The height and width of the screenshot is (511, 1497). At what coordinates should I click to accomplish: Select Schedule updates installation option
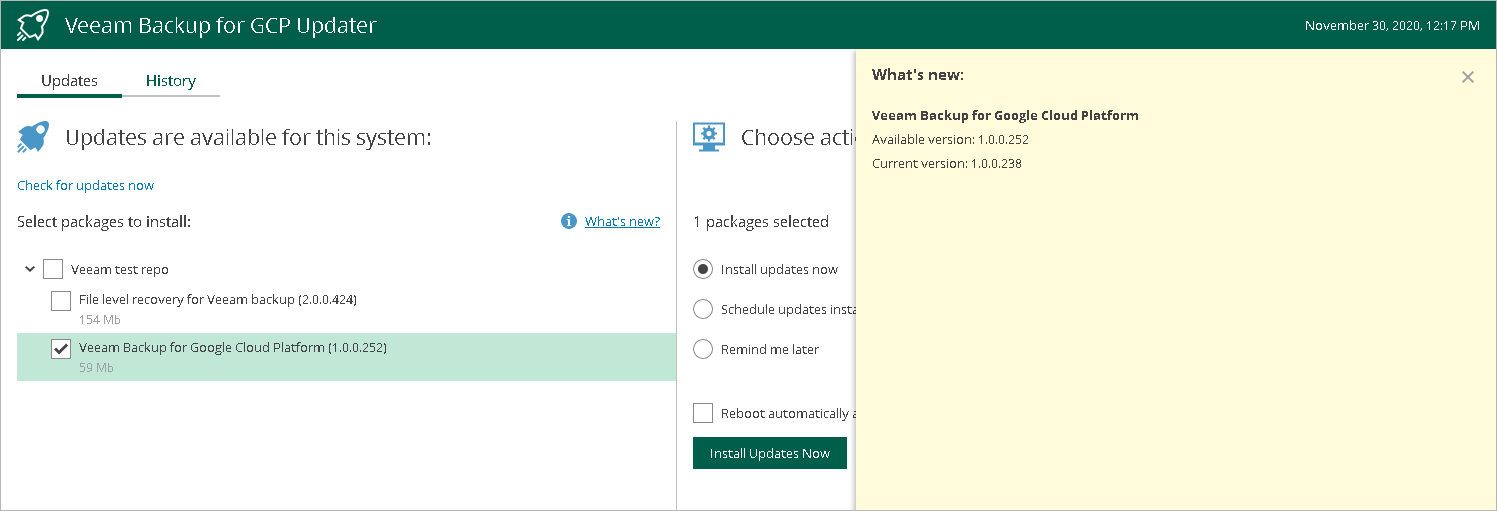[x=703, y=309]
